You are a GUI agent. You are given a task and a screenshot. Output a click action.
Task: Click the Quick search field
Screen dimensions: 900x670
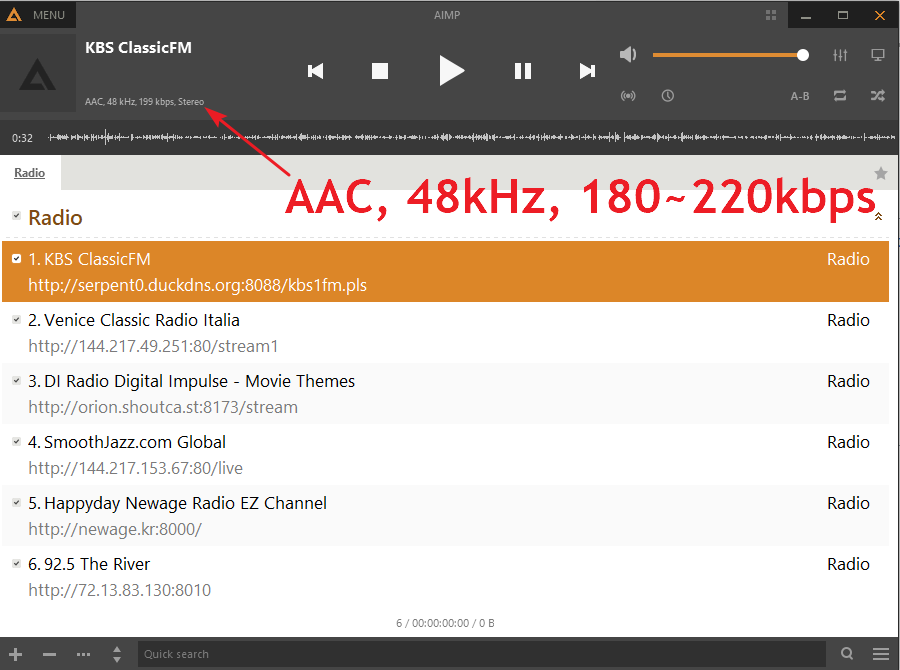(x=480, y=654)
